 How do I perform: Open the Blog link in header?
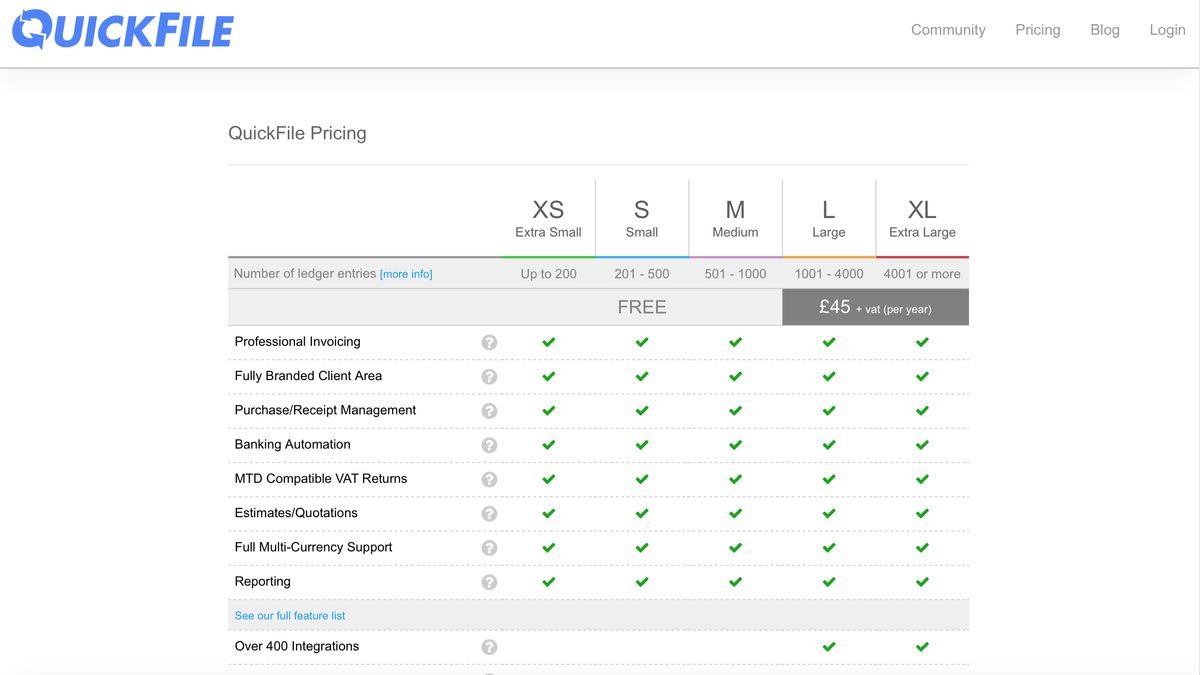point(1104,30)
